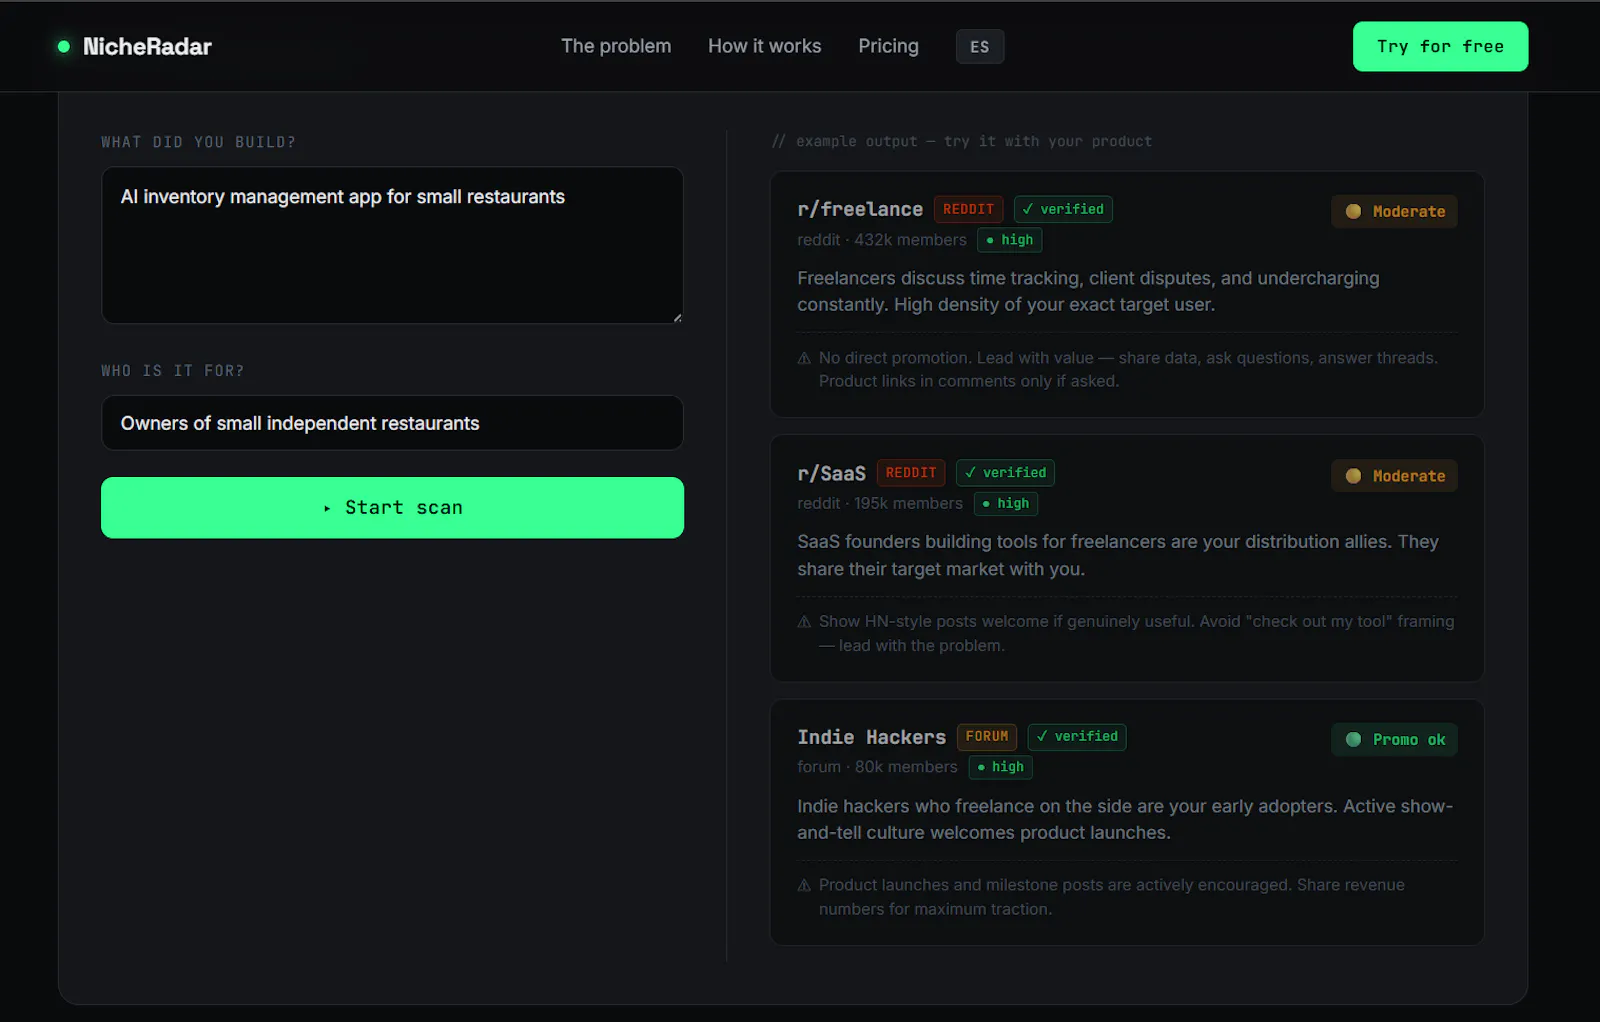Click the verified badge on Indie Hackers

click(x=1077, y=737)
